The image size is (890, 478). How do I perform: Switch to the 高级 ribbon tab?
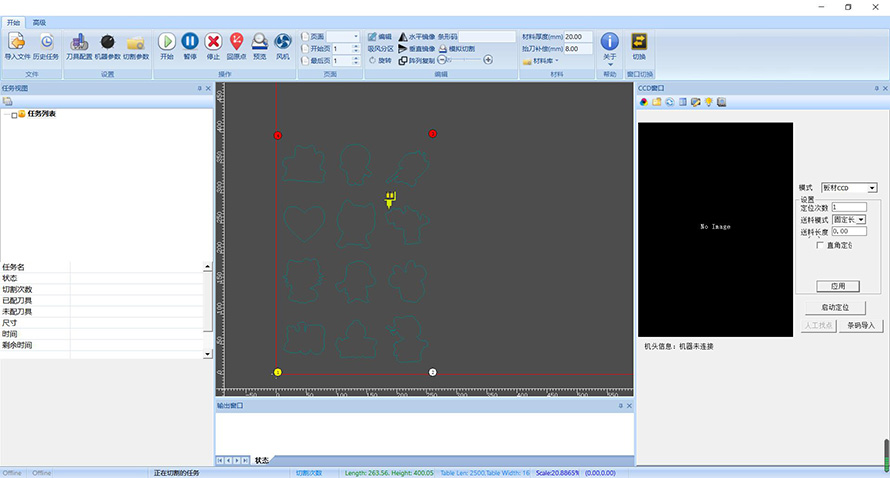39,21
